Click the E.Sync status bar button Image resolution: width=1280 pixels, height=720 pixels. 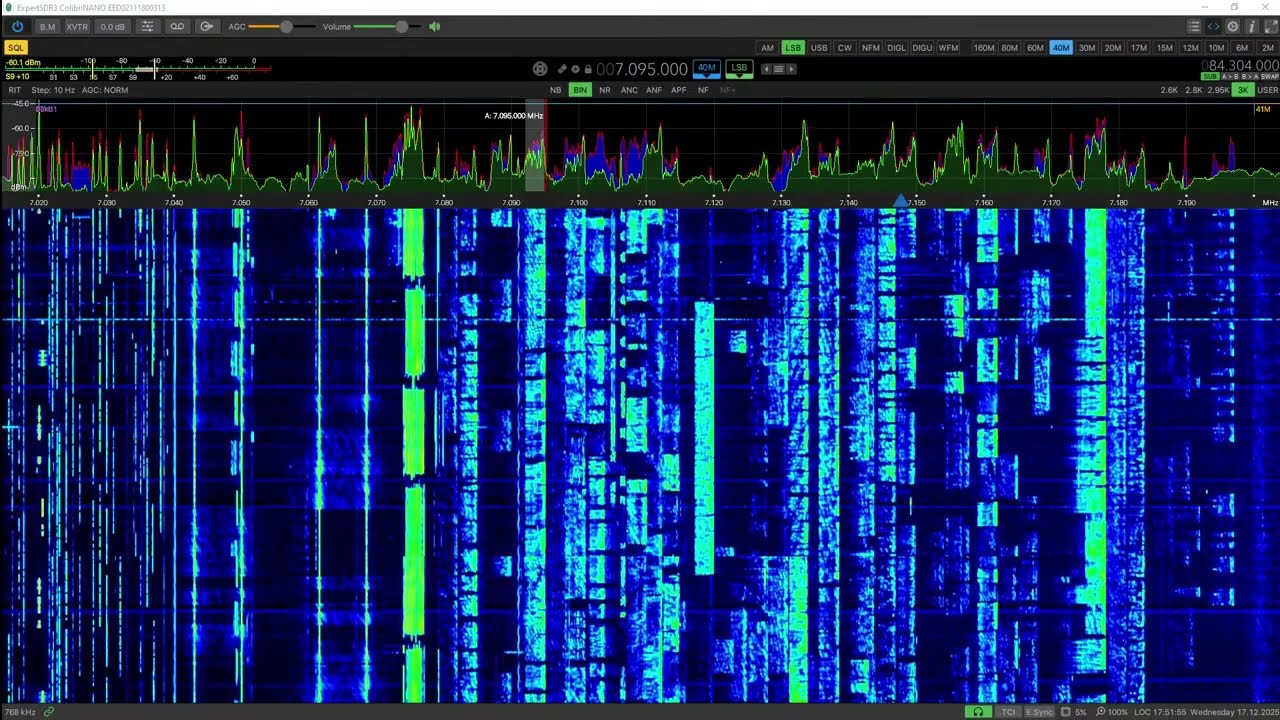(1040, 712)
